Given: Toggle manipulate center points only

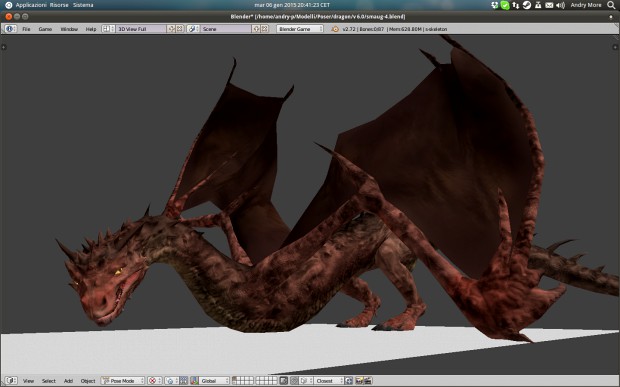Looking at the screenshot, I should [x=183, y=381].
